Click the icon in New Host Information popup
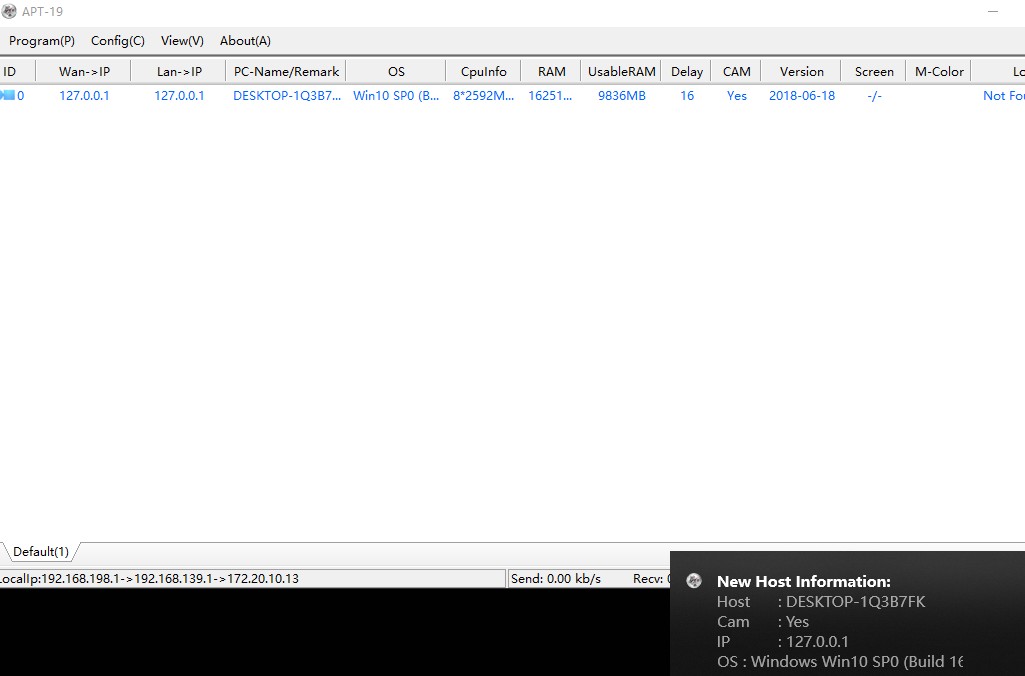 click(x=694, y=581)
